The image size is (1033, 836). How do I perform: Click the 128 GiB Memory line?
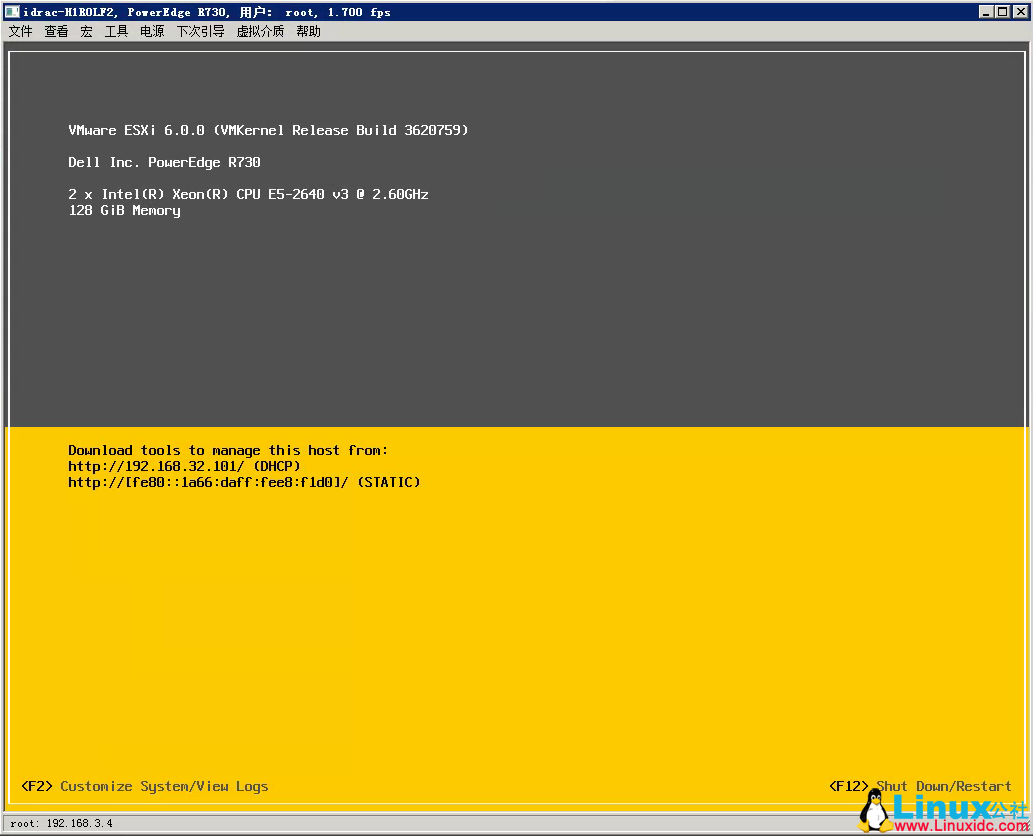click(125, 210)
